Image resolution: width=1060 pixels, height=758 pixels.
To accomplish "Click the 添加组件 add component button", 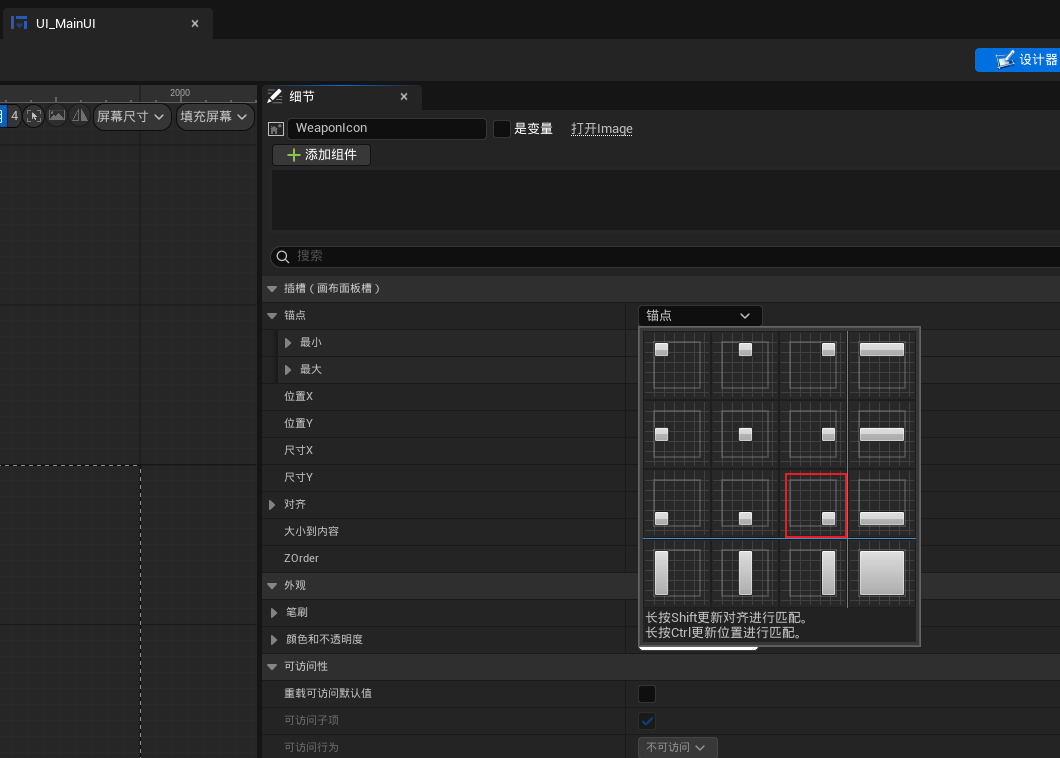I will coord(321,155).
